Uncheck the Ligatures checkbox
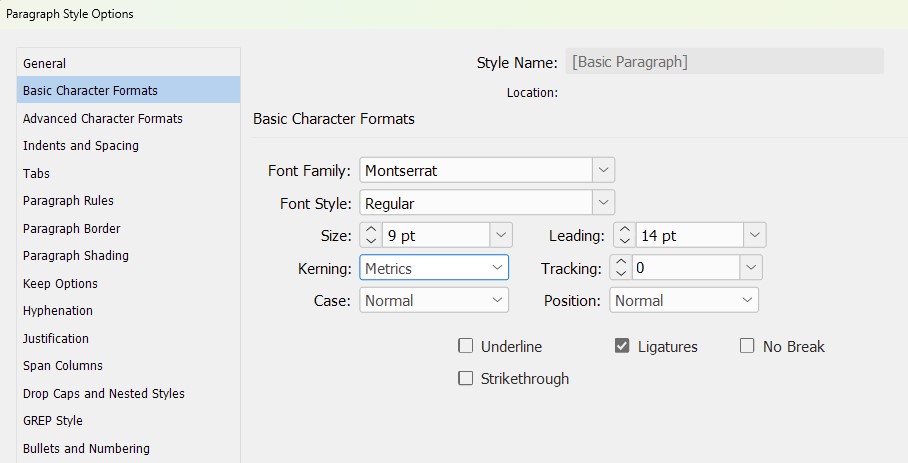Screen dimensions: 908x463 [622, 346]
